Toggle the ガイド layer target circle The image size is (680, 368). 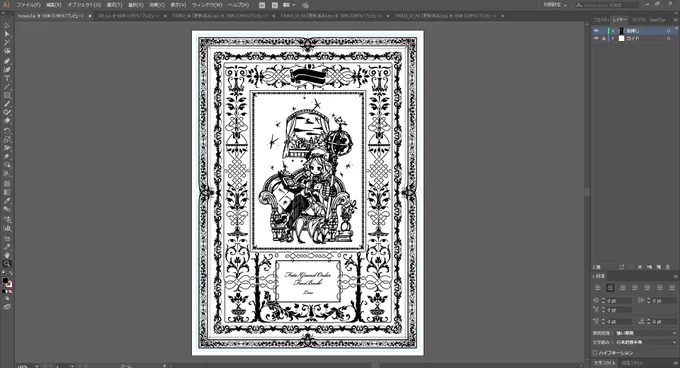coord(669,38)
